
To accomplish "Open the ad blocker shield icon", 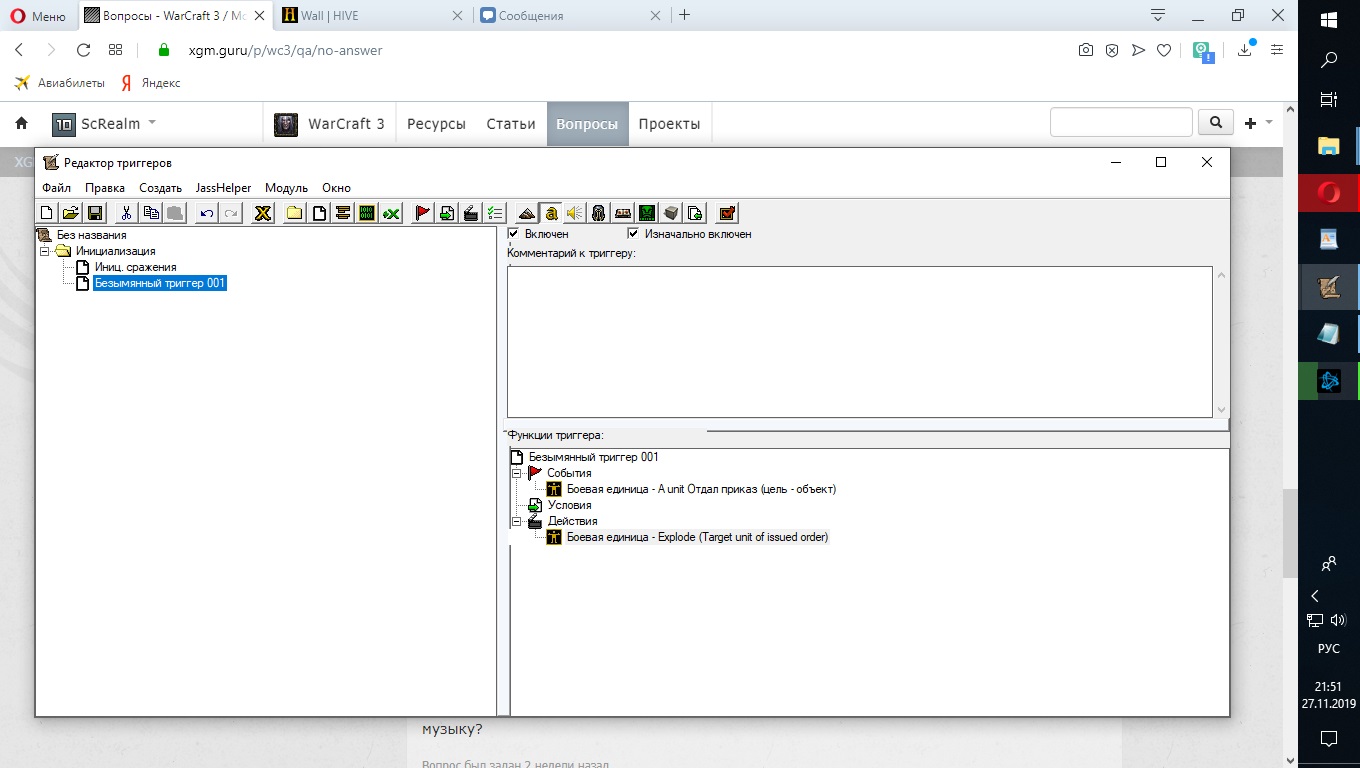I will tap(1111, 50).
